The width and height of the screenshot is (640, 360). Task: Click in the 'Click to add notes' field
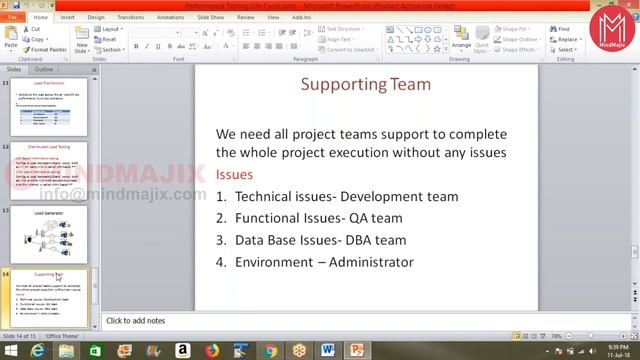(366, 321)
